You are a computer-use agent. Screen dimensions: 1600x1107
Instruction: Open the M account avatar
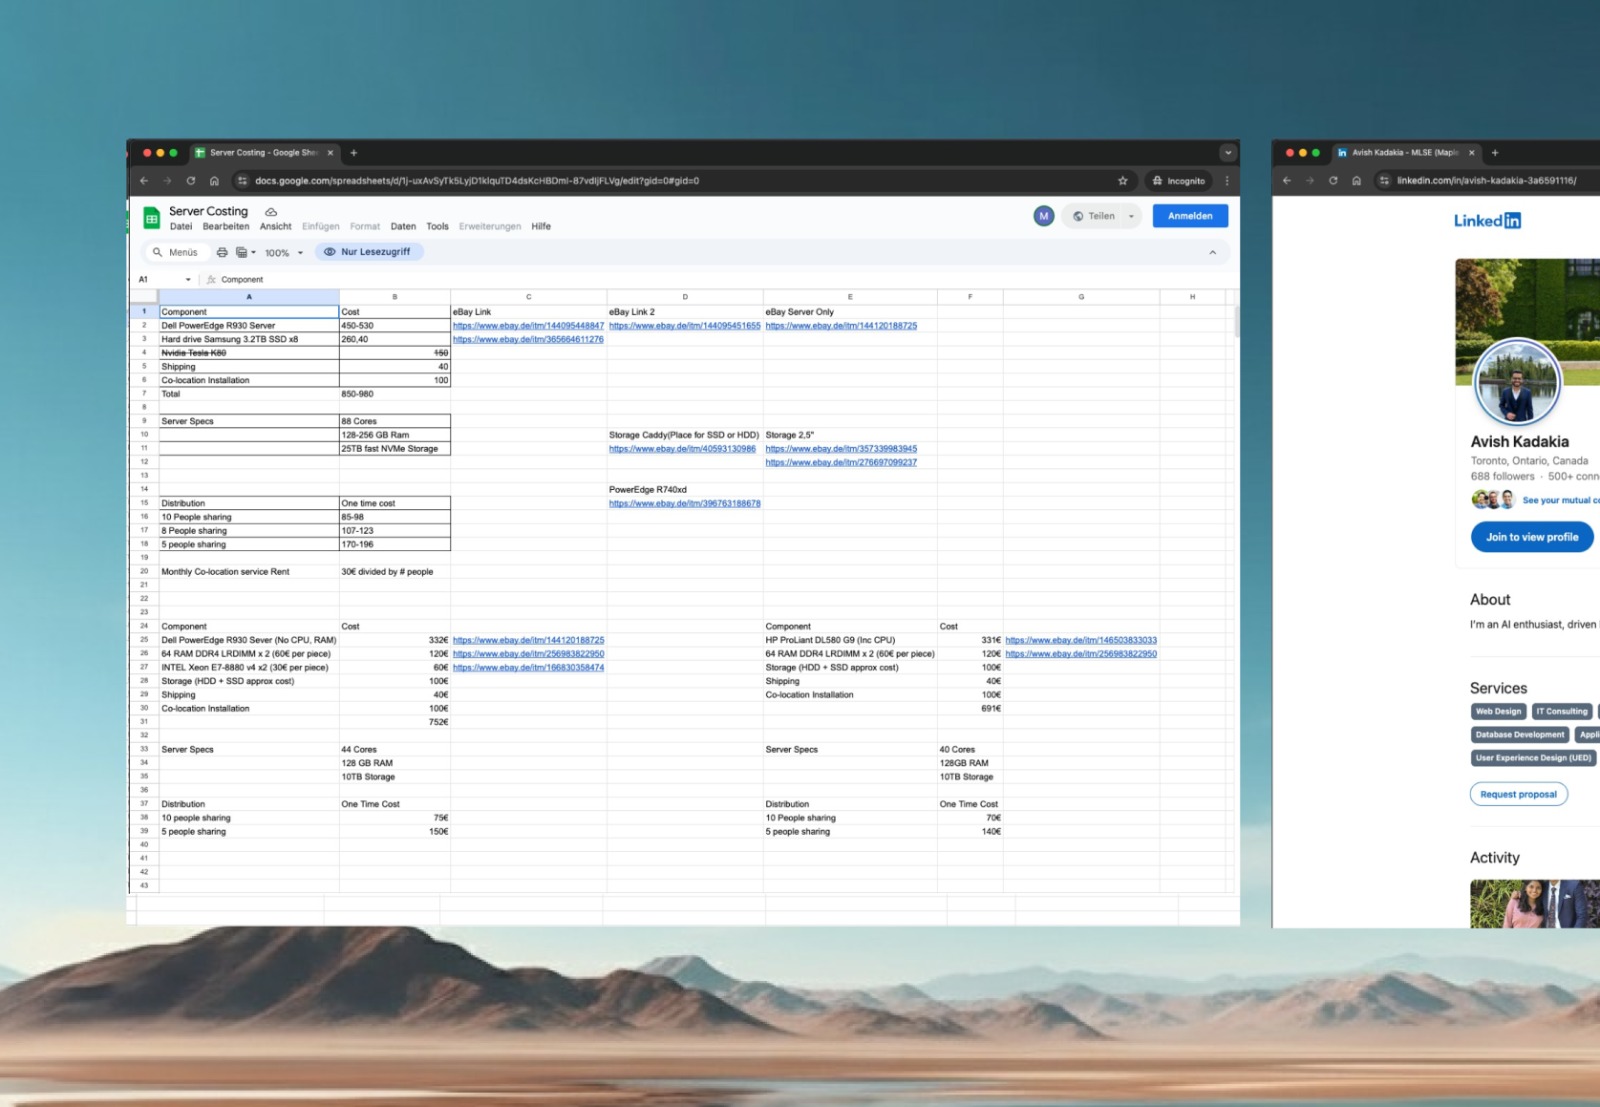click(1043, 216)
